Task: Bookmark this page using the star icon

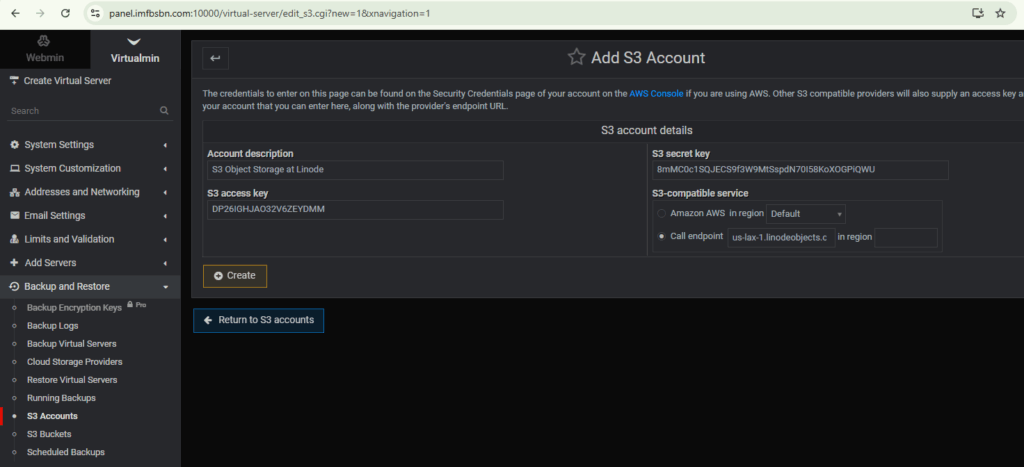Action: click(1000, 13)
